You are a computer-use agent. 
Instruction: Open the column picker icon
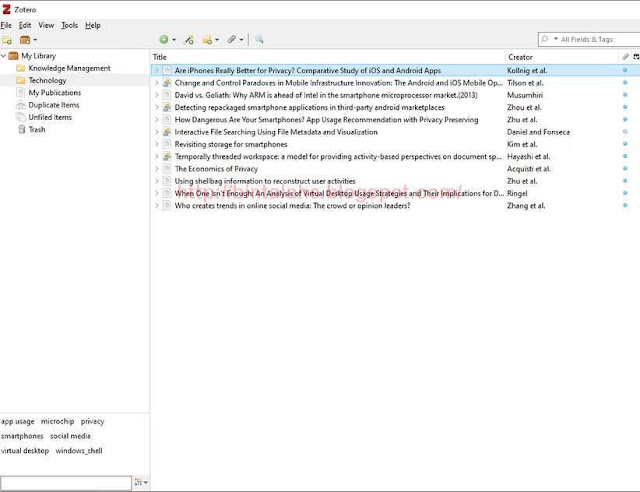point(636,57)
